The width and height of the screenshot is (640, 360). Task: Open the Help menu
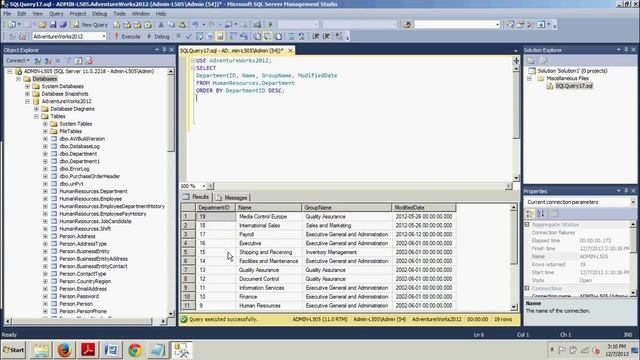pos(161,13)
